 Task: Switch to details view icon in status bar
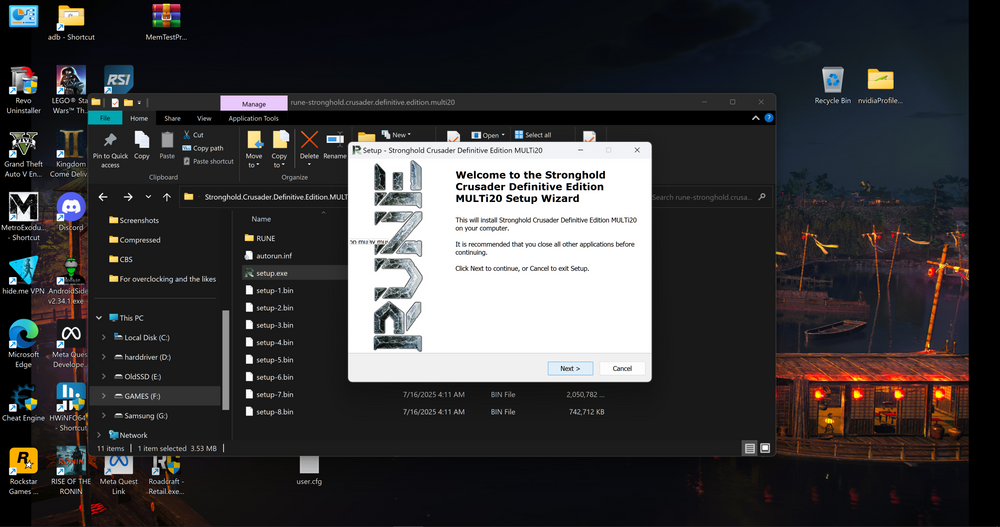point(750,449)
